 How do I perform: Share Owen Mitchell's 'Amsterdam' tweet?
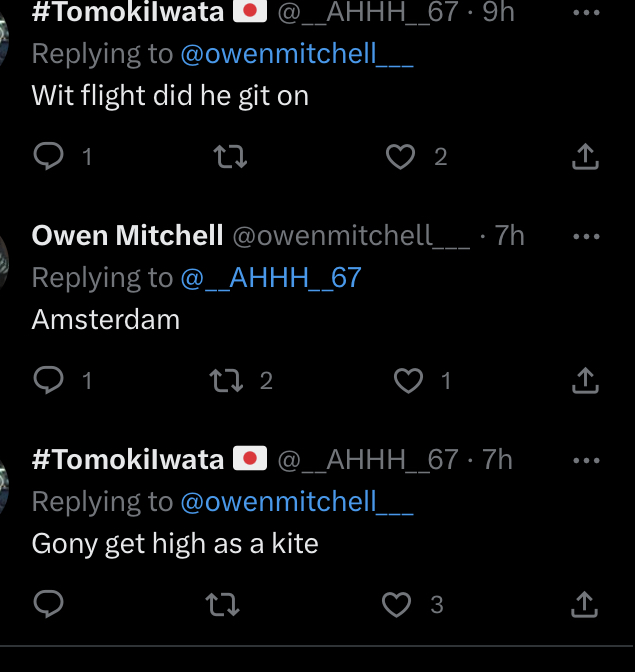[585, 380]
